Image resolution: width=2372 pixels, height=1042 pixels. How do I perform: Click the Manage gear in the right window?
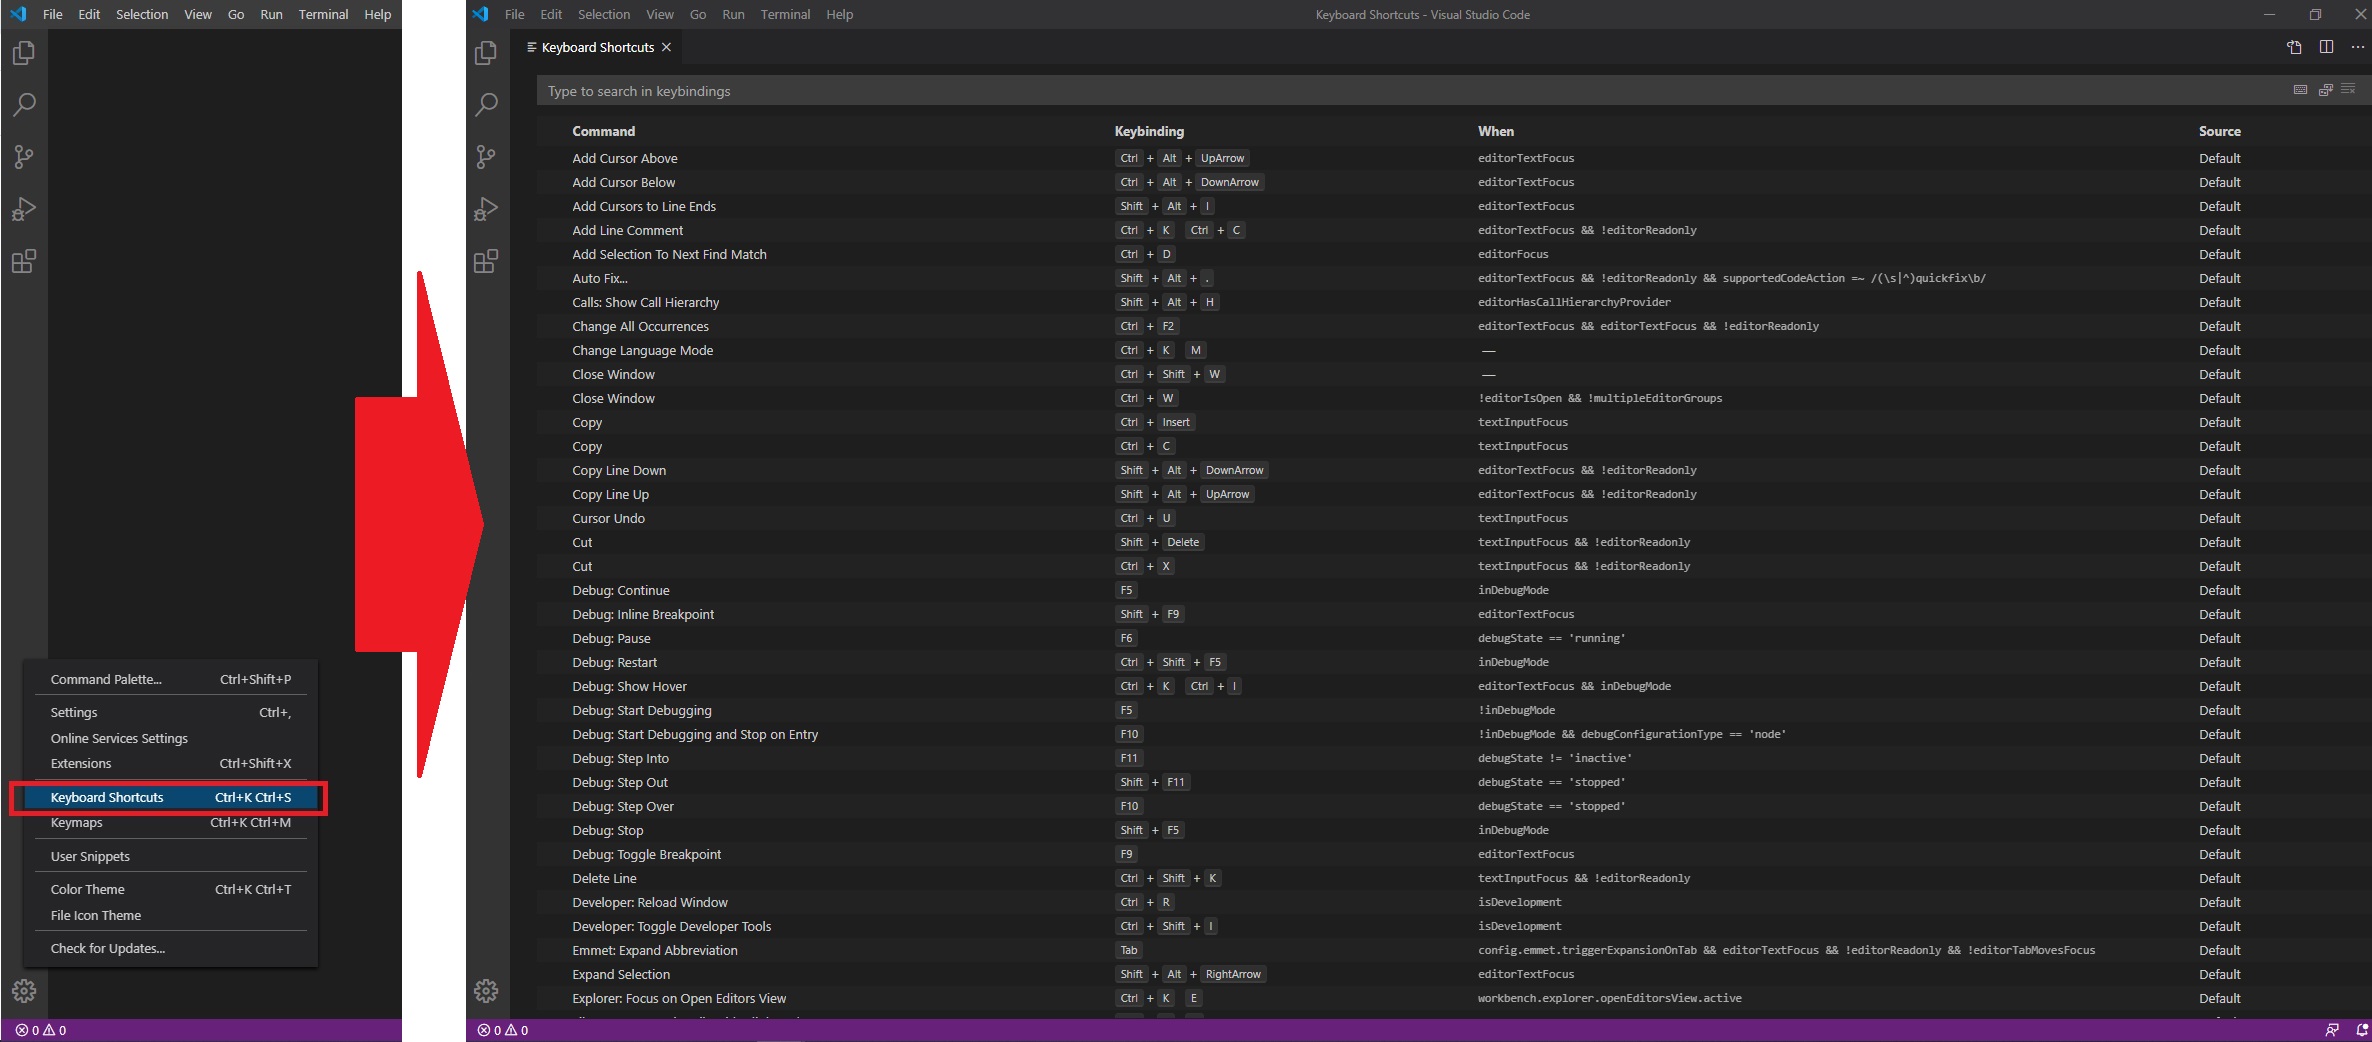point(486,991)
